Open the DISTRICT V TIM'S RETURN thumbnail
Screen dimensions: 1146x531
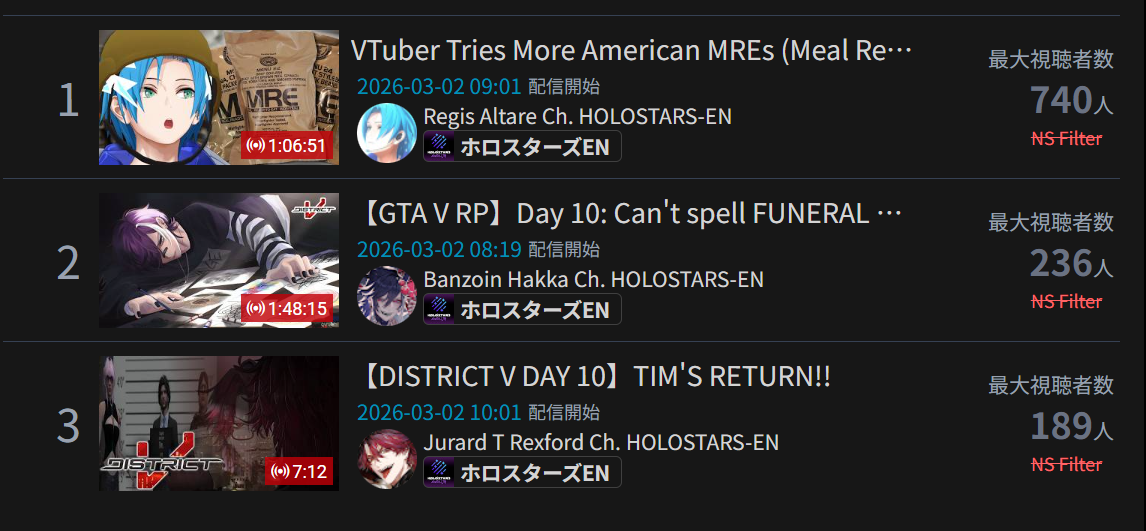[x=219, y=423]
